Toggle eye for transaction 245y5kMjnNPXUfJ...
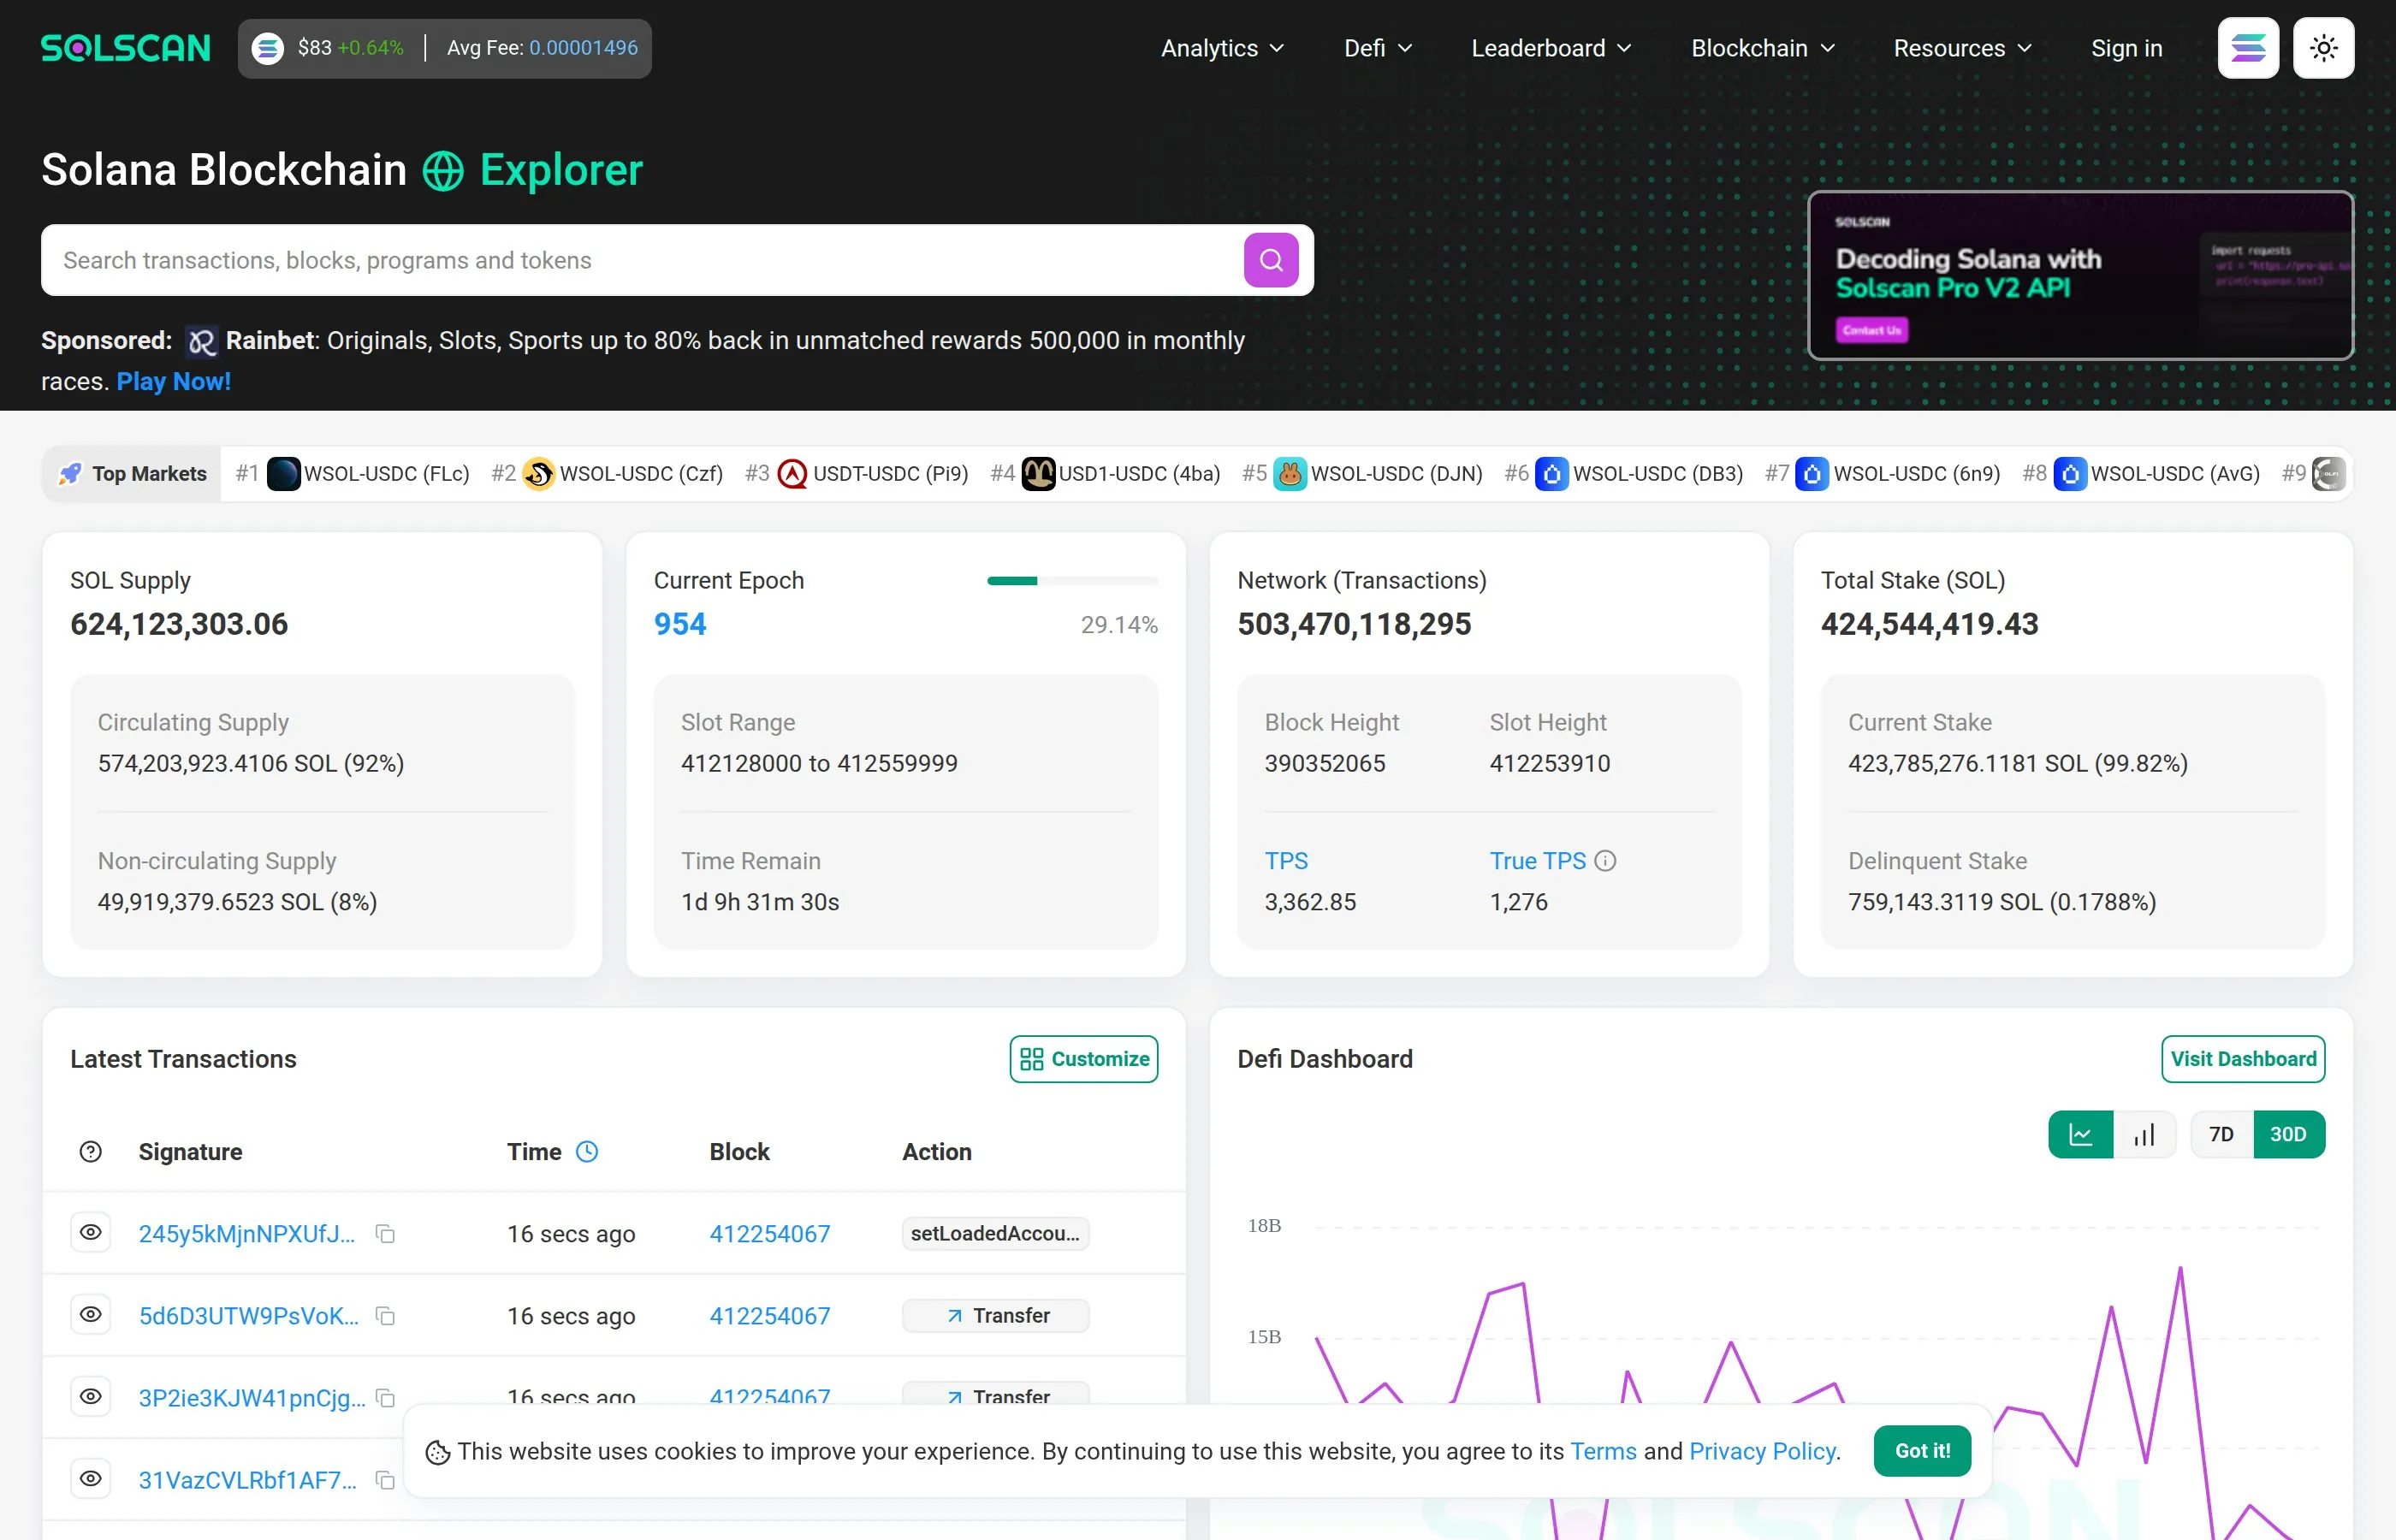2396x1540 pixels. pyautogui.click(x=91, y=1233)
